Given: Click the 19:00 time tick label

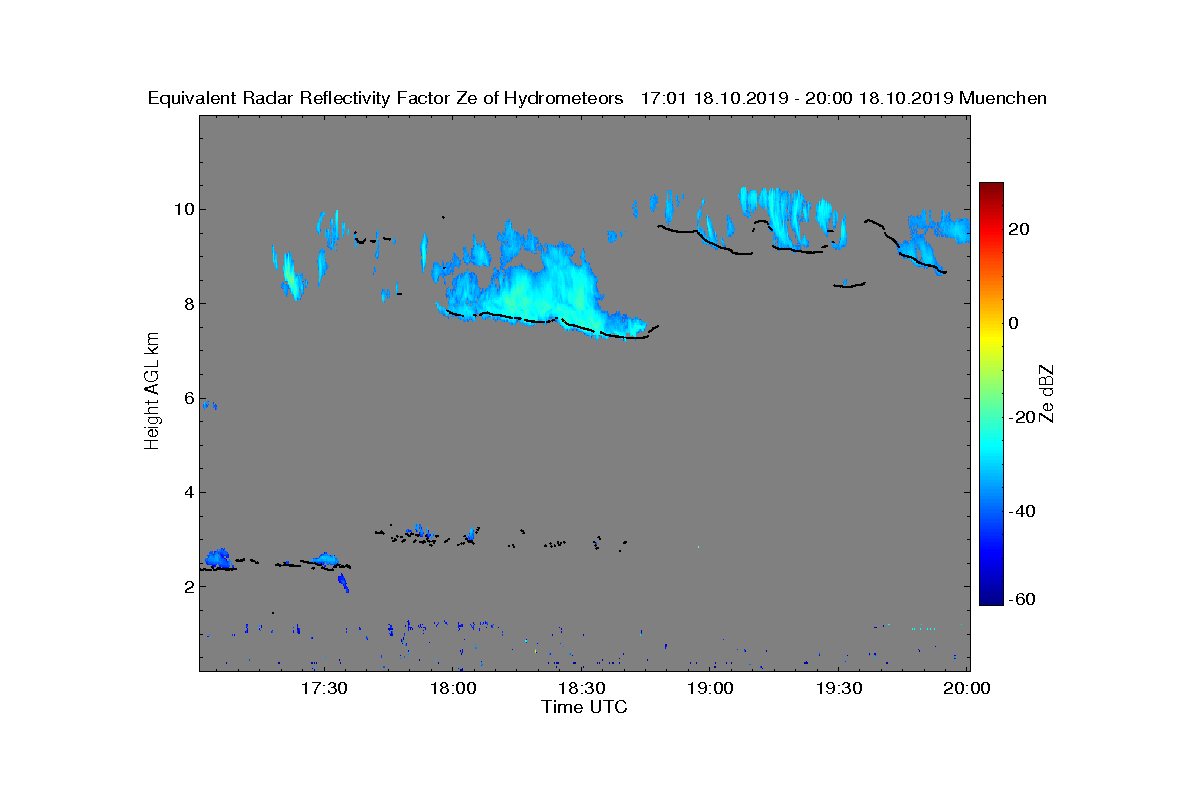Looking at the screenshot, I should pyautogui.click(x=711, y=688).
